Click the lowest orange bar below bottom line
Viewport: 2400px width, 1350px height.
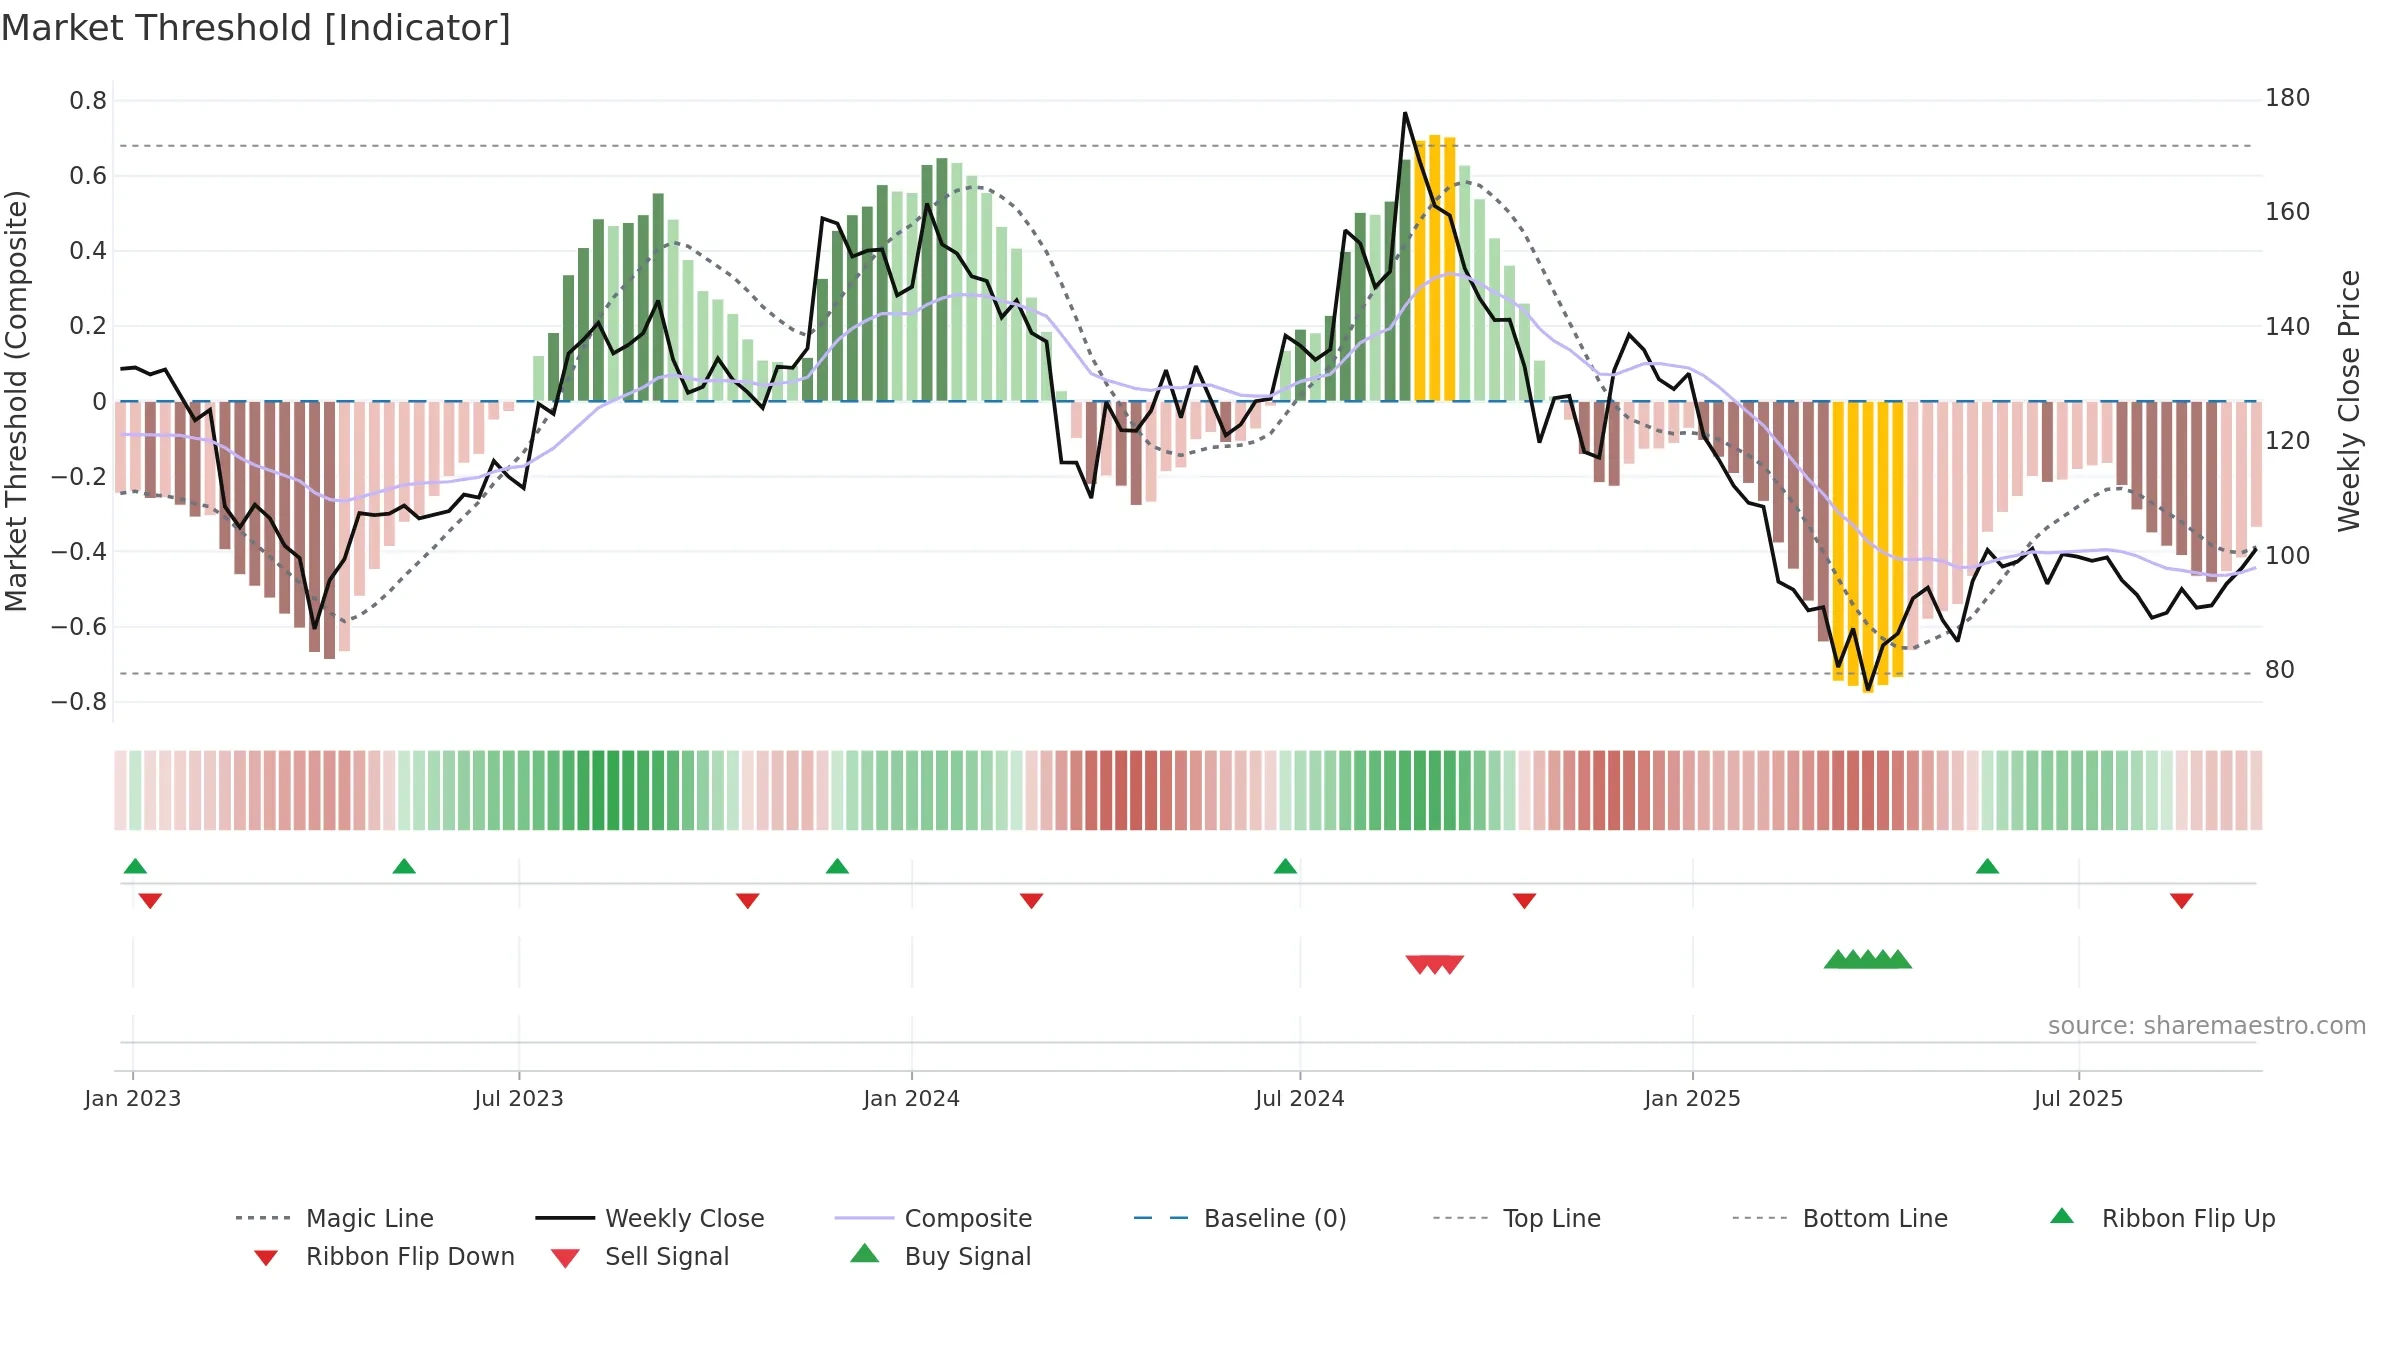pos(1868,547)
